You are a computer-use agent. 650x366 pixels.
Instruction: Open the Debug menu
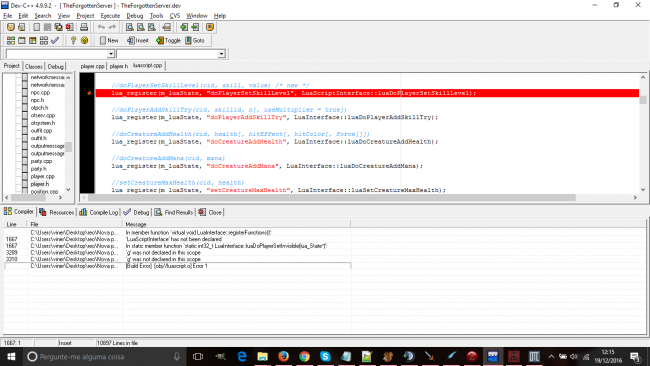click(135, 16)
